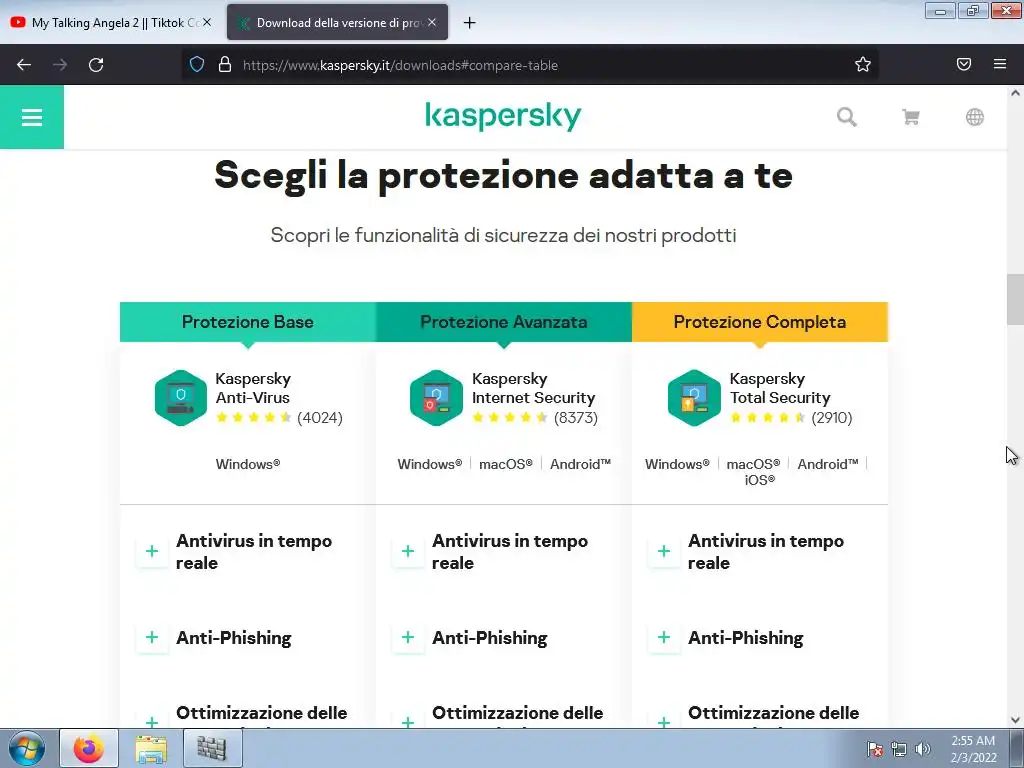The height and width of the screenshot is (768, 1024).
Task: Expand Anti-Phishing under Protezione Avanzata
Action: [408, 637]
